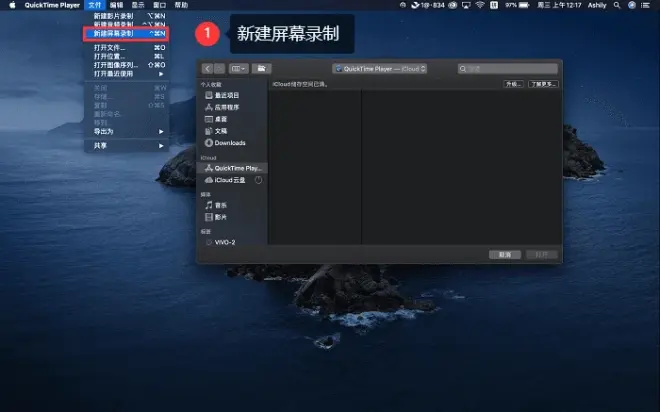The image size is (660, 412).
Task: Go back in the file dialog
Action: point(207,69)
